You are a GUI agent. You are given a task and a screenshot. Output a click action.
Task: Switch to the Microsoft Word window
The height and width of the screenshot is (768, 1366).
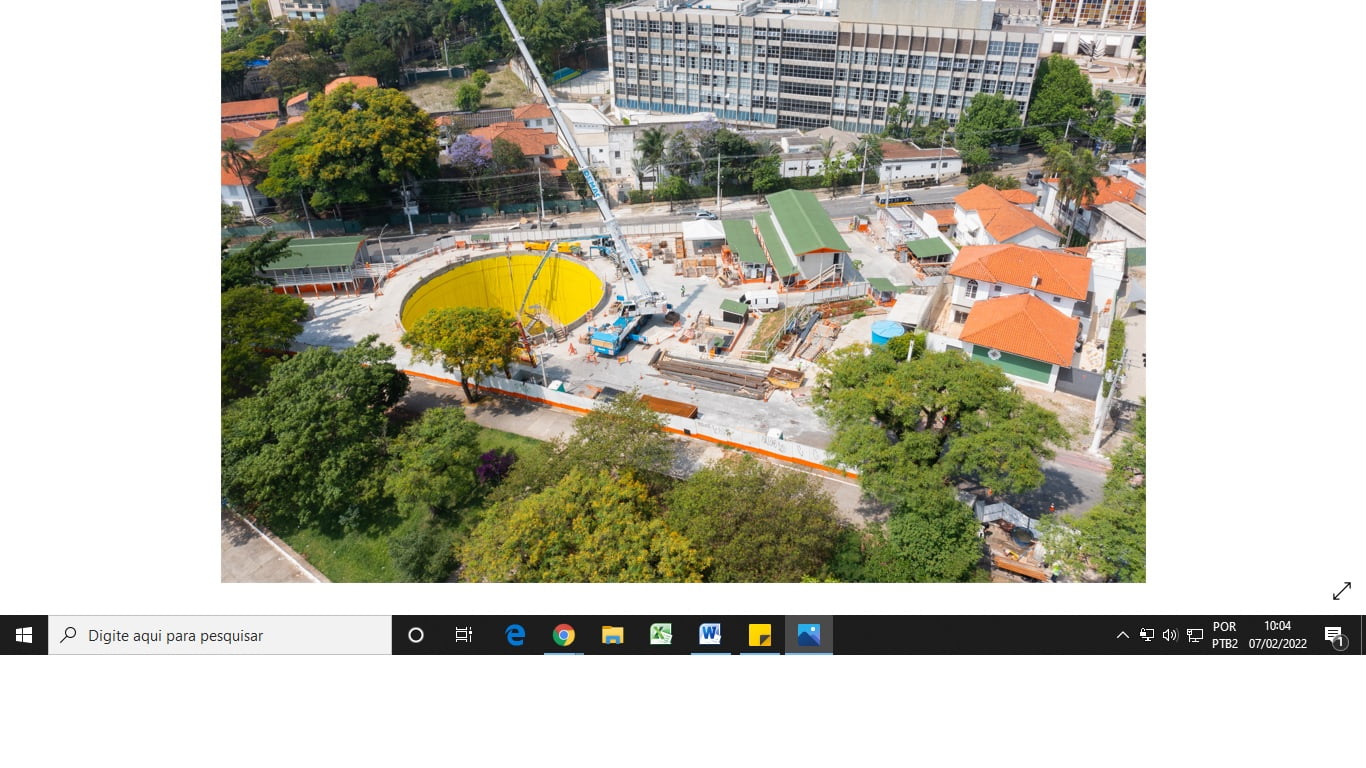pos(710,635)
